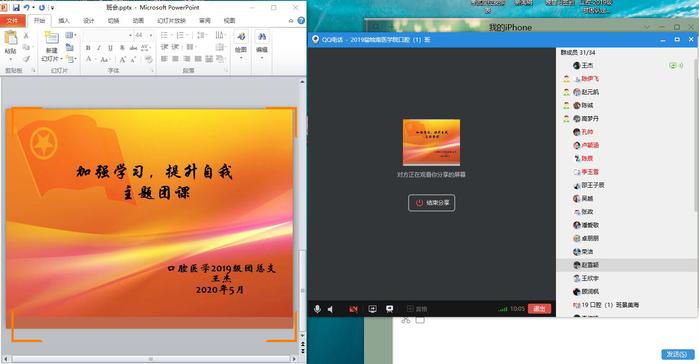Click the New Slide icon
Screen dimensions: 699x364
(x=51, y=38)
